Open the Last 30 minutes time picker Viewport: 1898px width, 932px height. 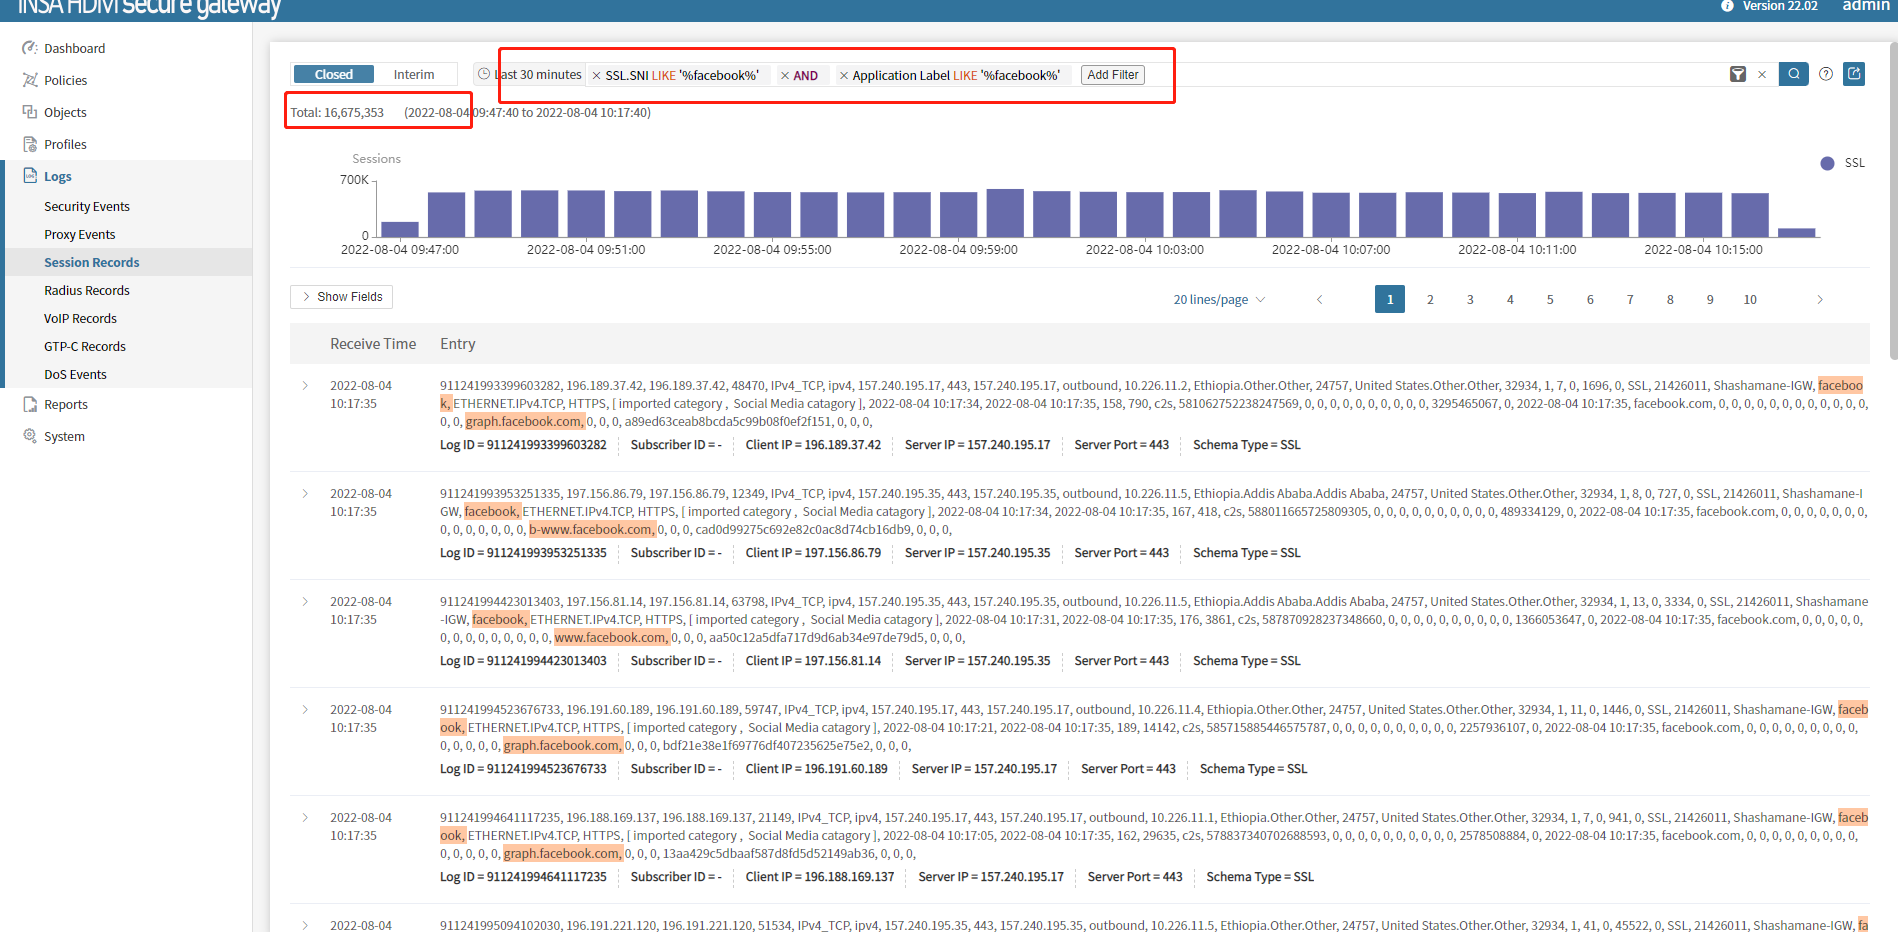[531, 75]
